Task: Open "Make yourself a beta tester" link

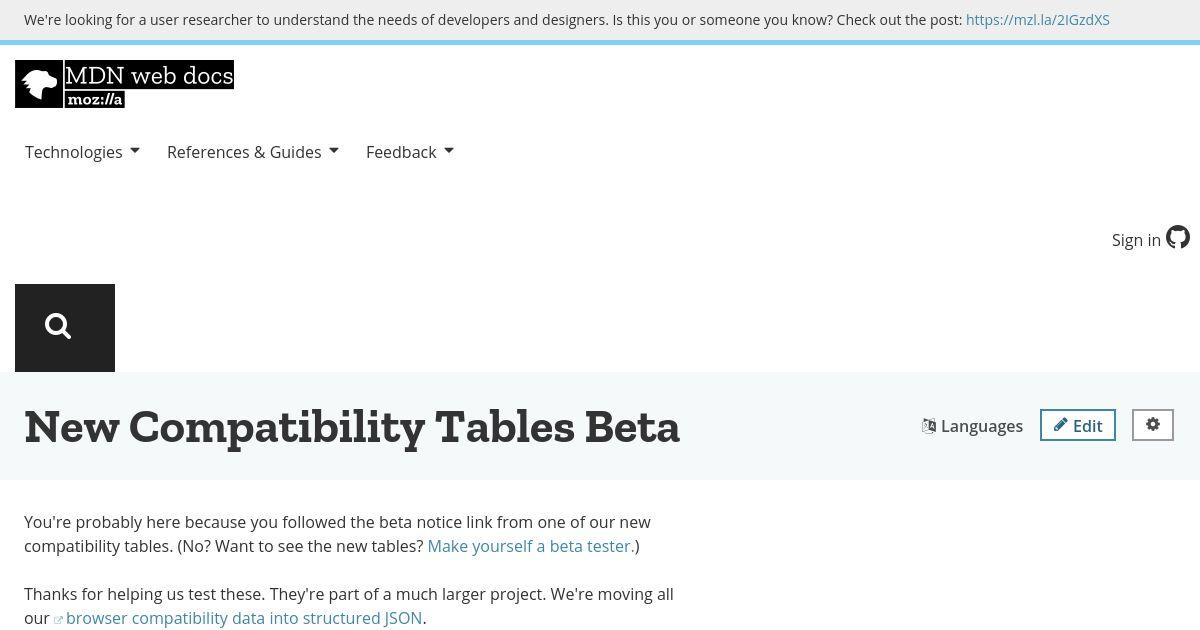Action: 531,546
